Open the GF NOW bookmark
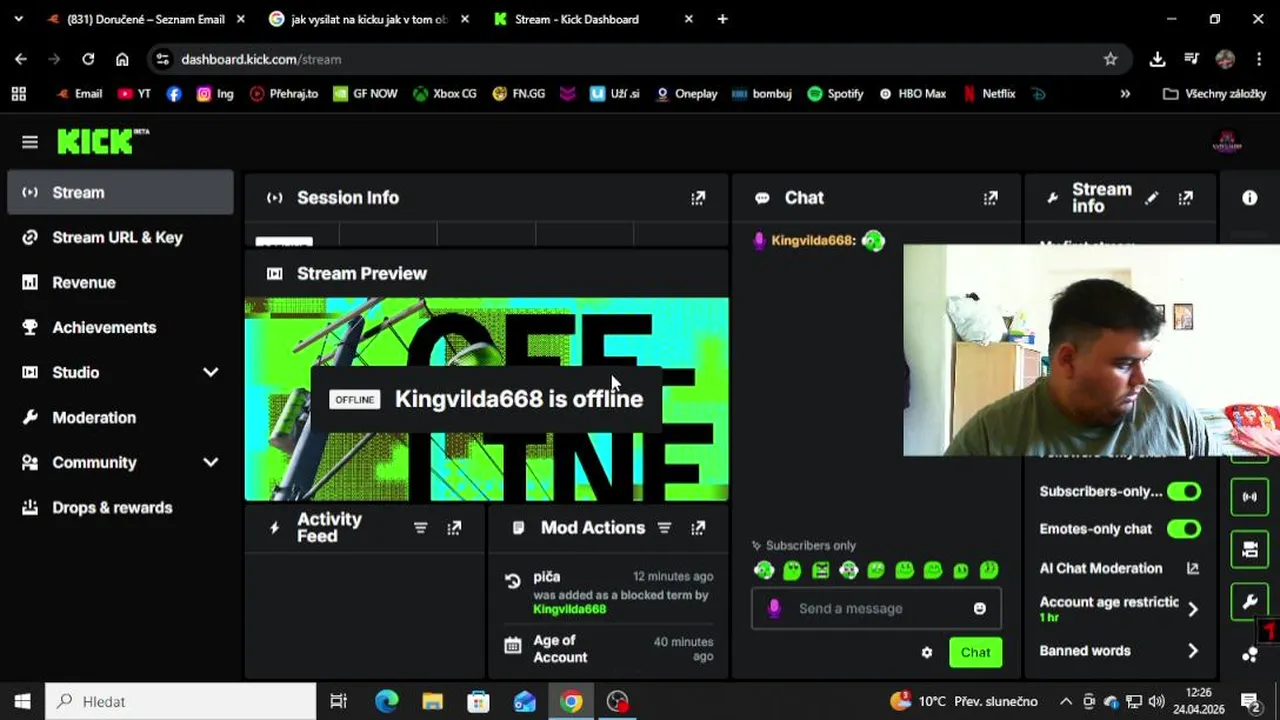 (365, 93)
